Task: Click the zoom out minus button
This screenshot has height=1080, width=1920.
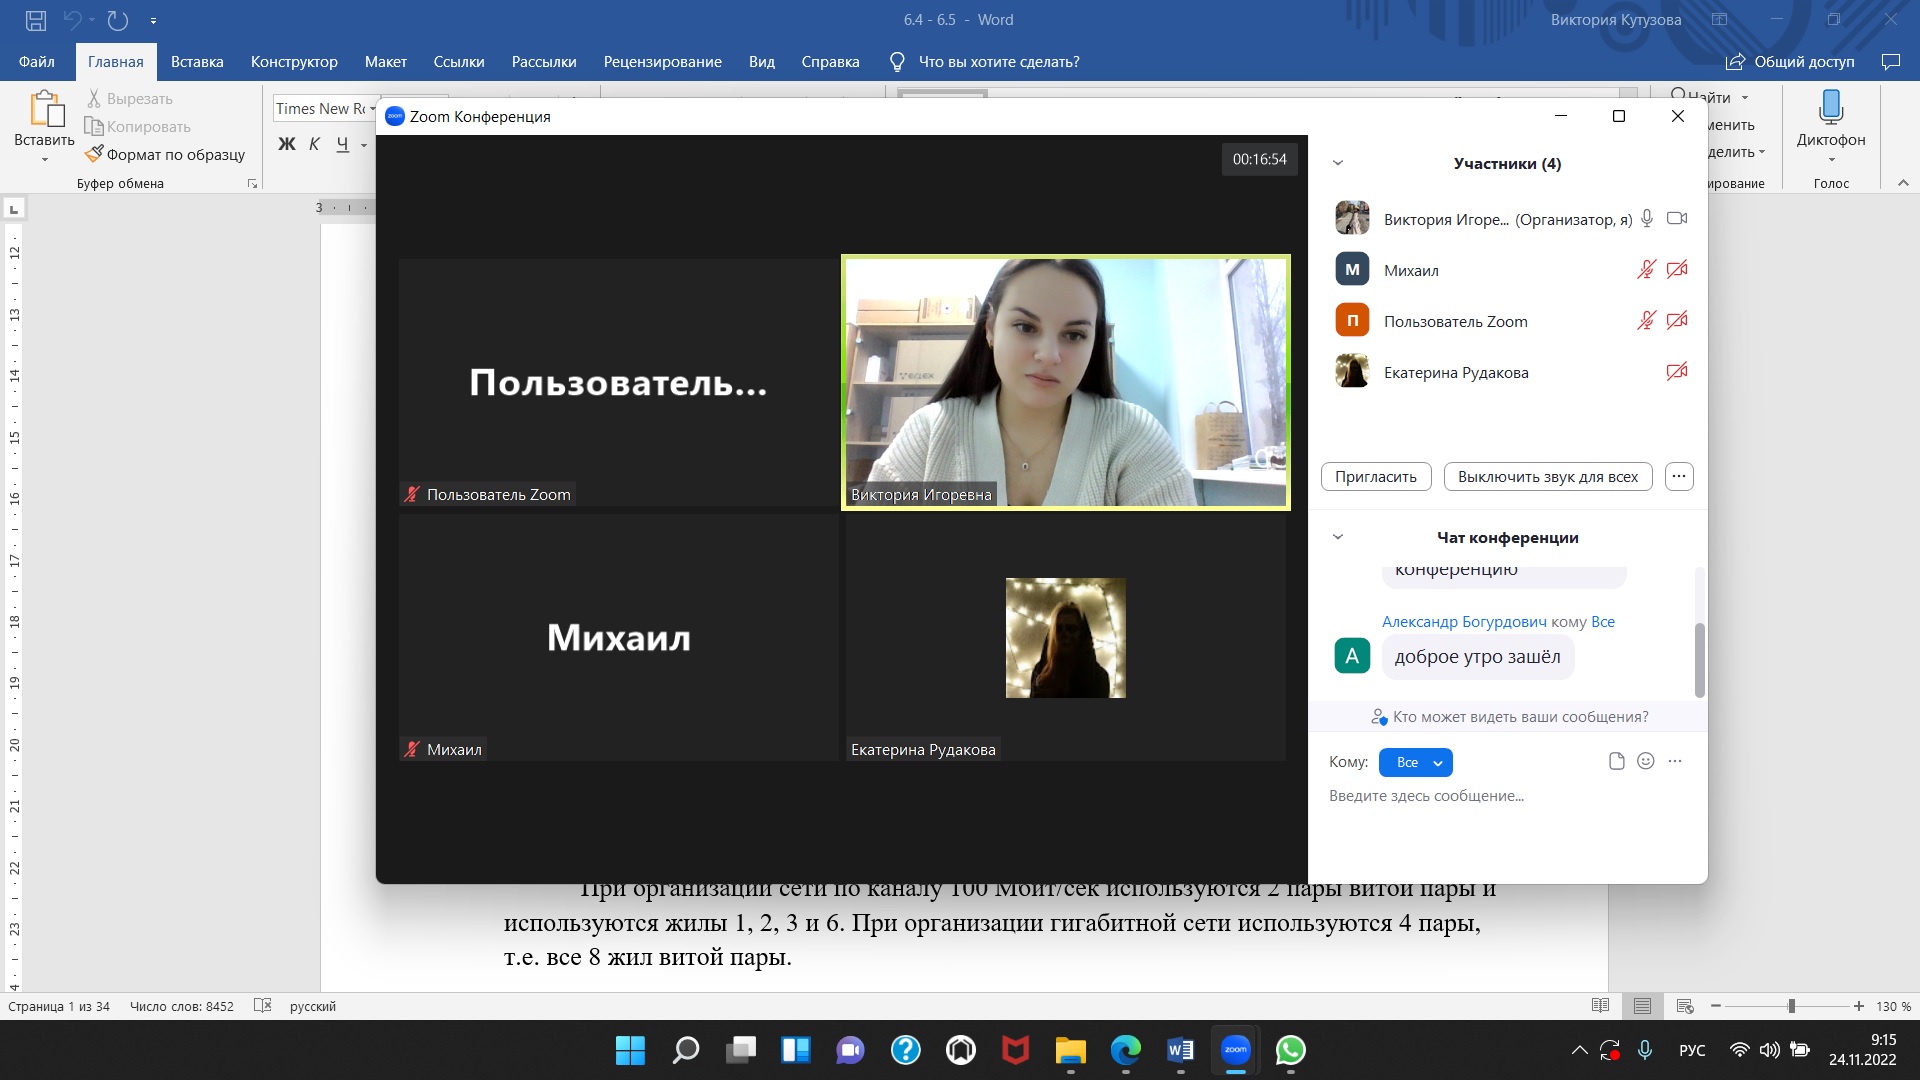Action: (1716, 1006)
